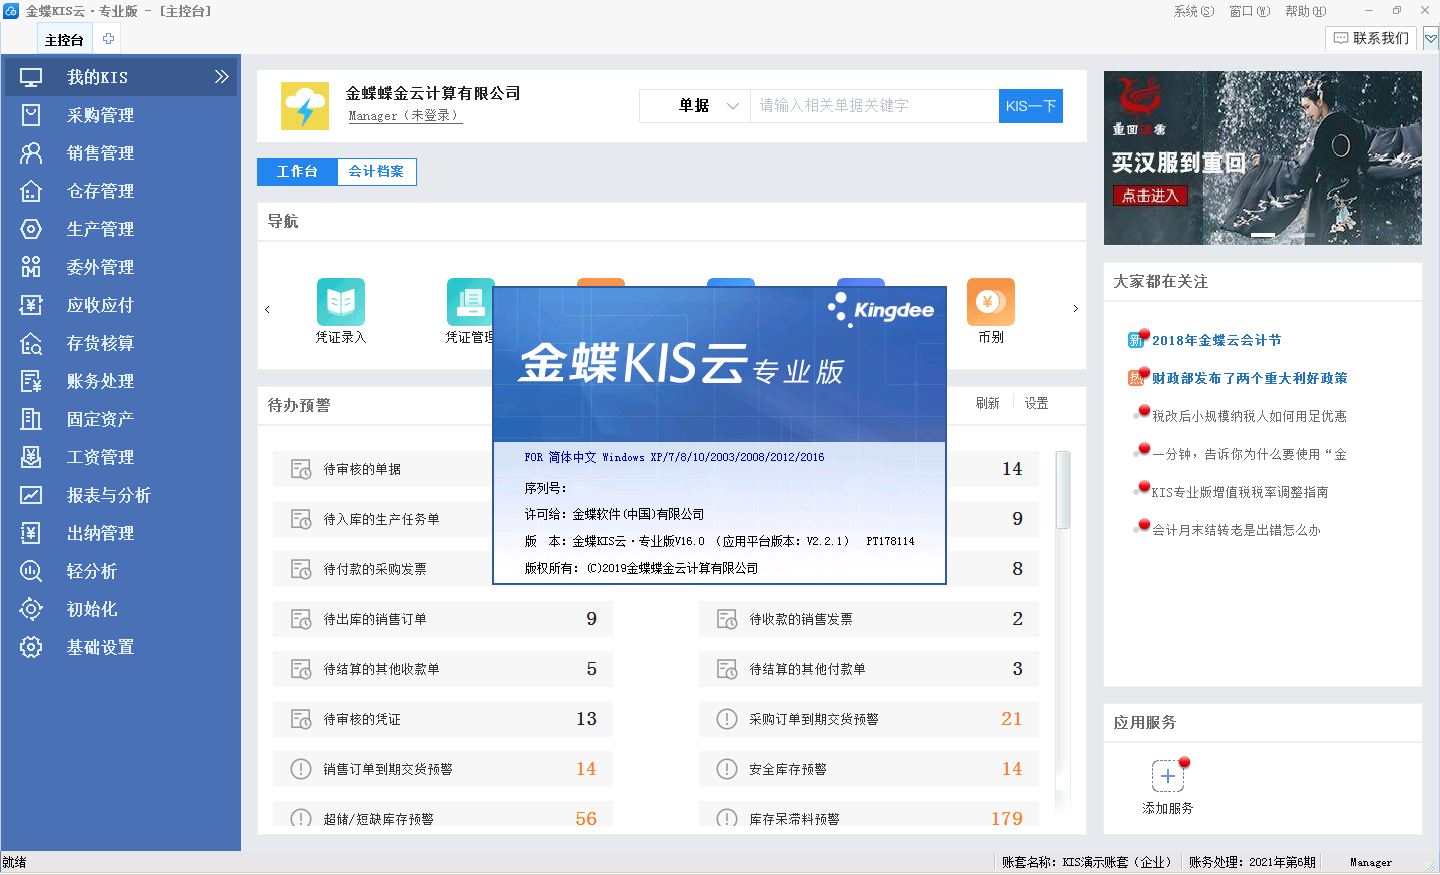Open the 系统(S) menu
Image resolution: width=1440 pixels, height=875 pixels.
tap(1193, 11)
